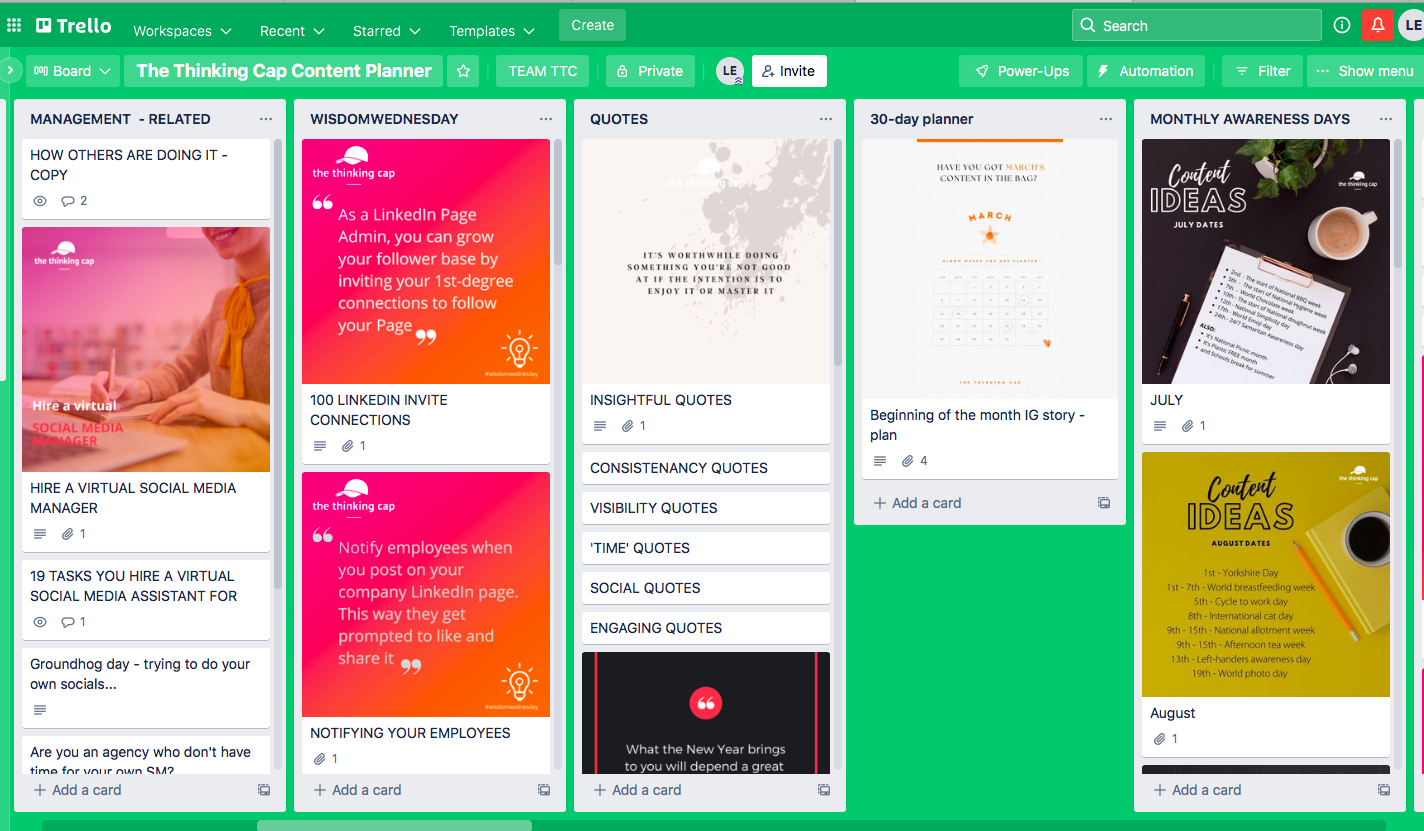
Task: Click the horizontal board scrollbar
Action: 394,825
